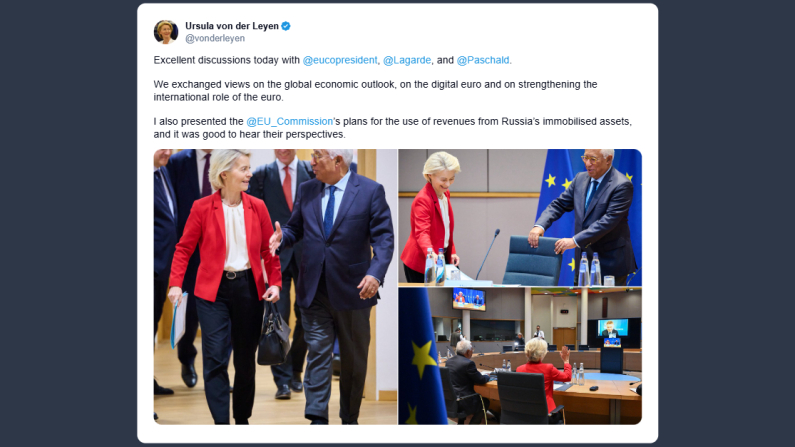Click the red blazer woman in the hallway photo
This screenshot has width=795, height=447.
(226, 284)
